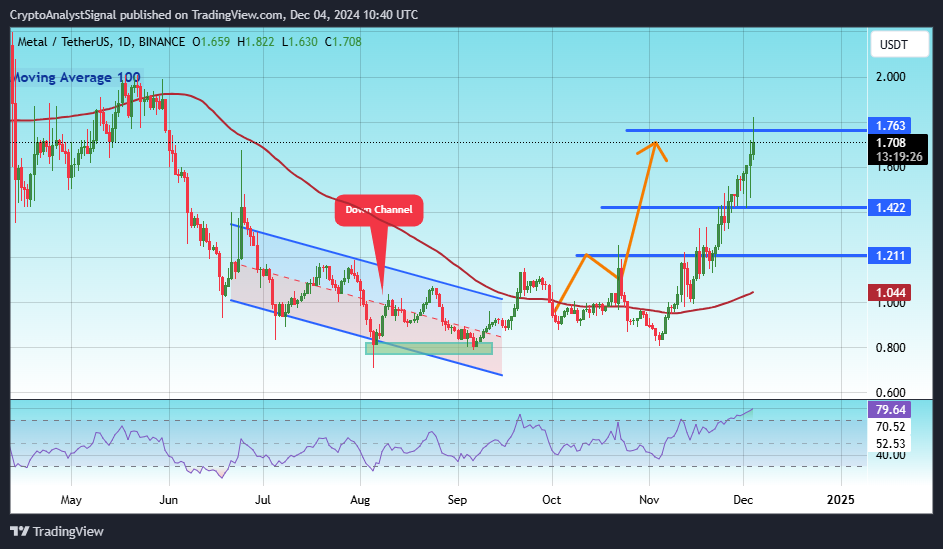Click the Jul label on time axis
943x549 pixels.
[263, 500]
